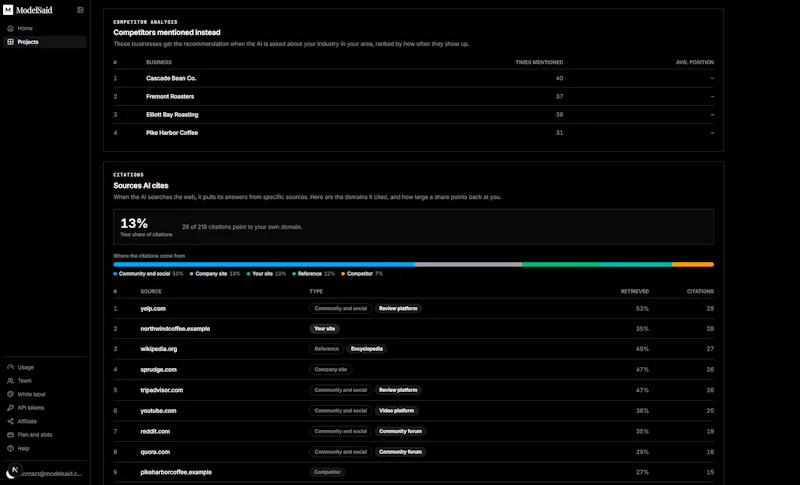Click the Encyclopedia tag in wikipedia row
The height and width of the screenshot is (485, 800).
pyautogui.click(x=367, y=349)
